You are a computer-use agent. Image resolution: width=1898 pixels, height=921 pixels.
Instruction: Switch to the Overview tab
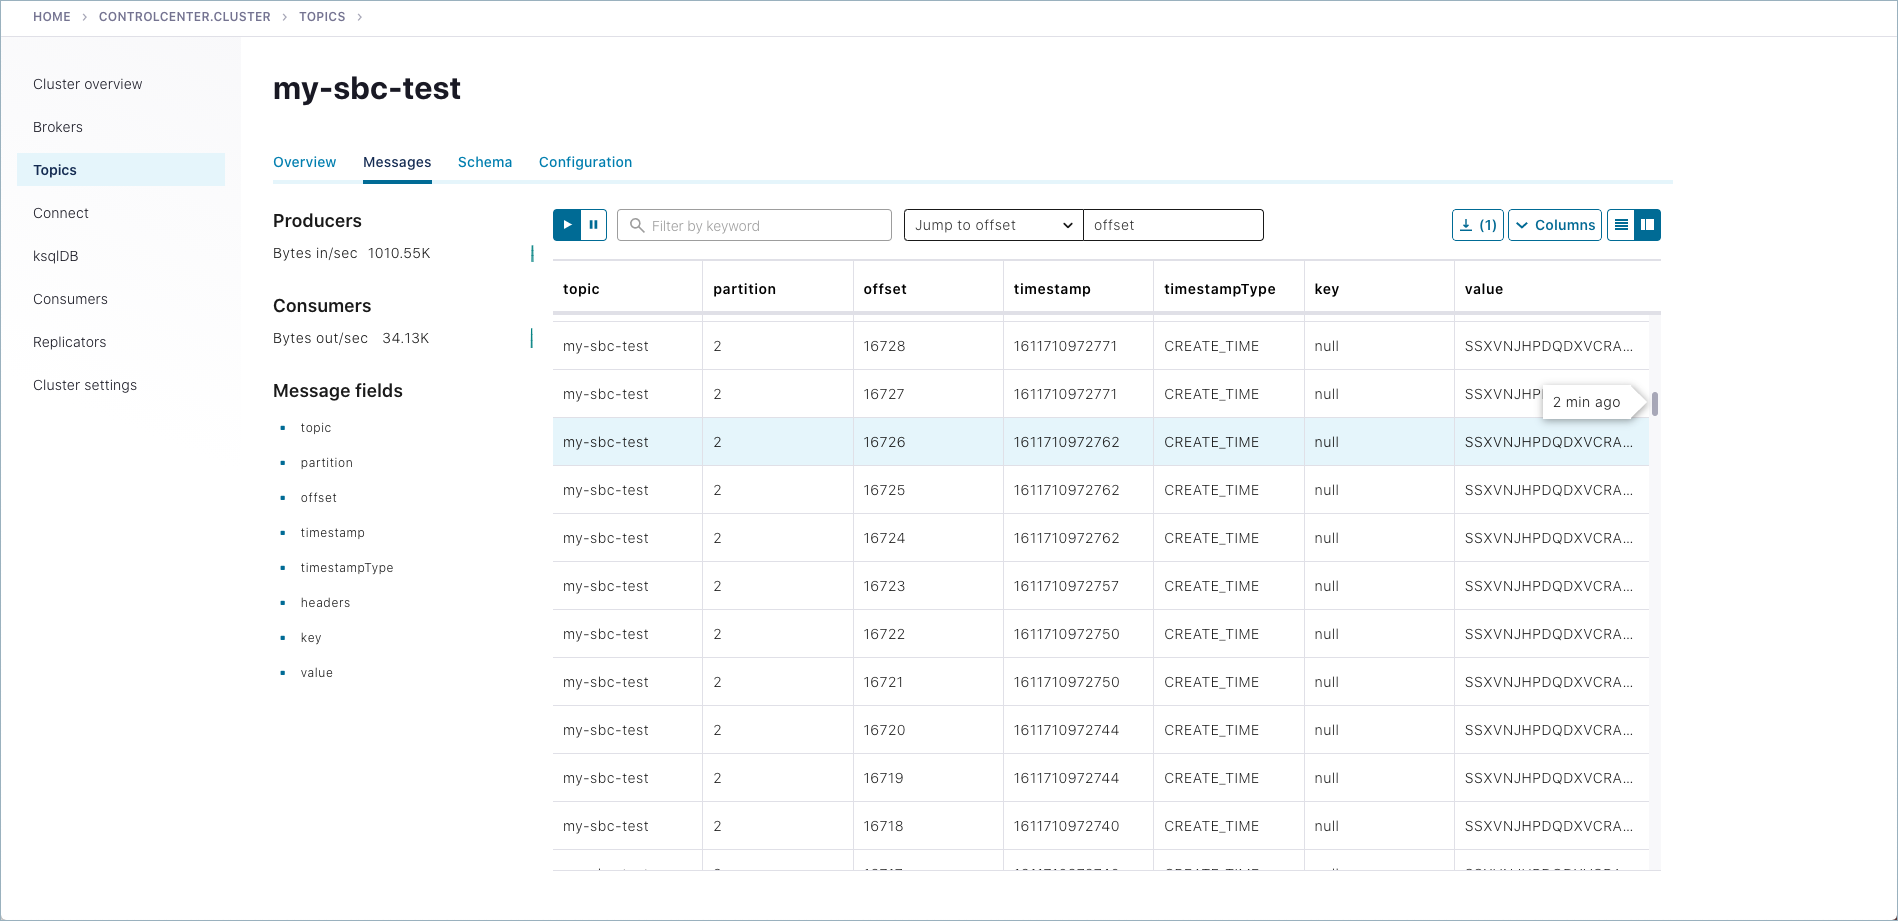pos(304,162)
